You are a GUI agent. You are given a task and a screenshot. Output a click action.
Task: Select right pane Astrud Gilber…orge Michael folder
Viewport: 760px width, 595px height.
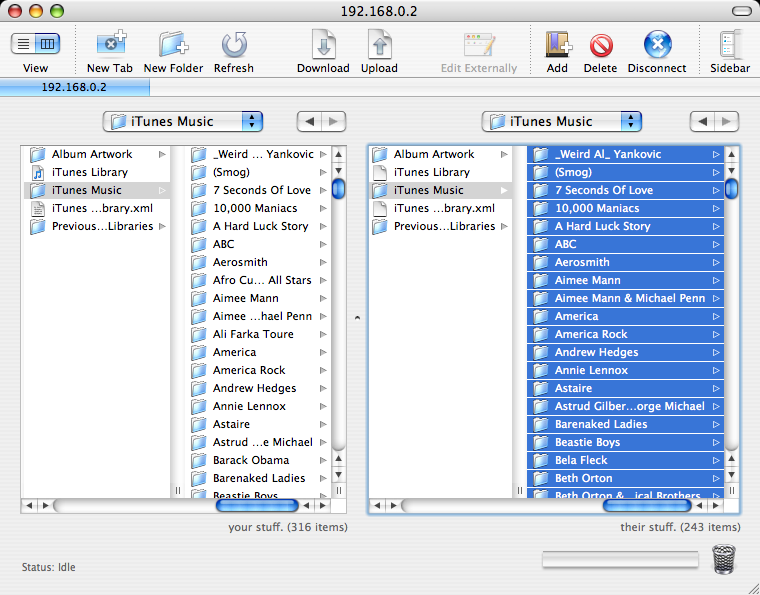pyautogui.click(x=625, y=406)
